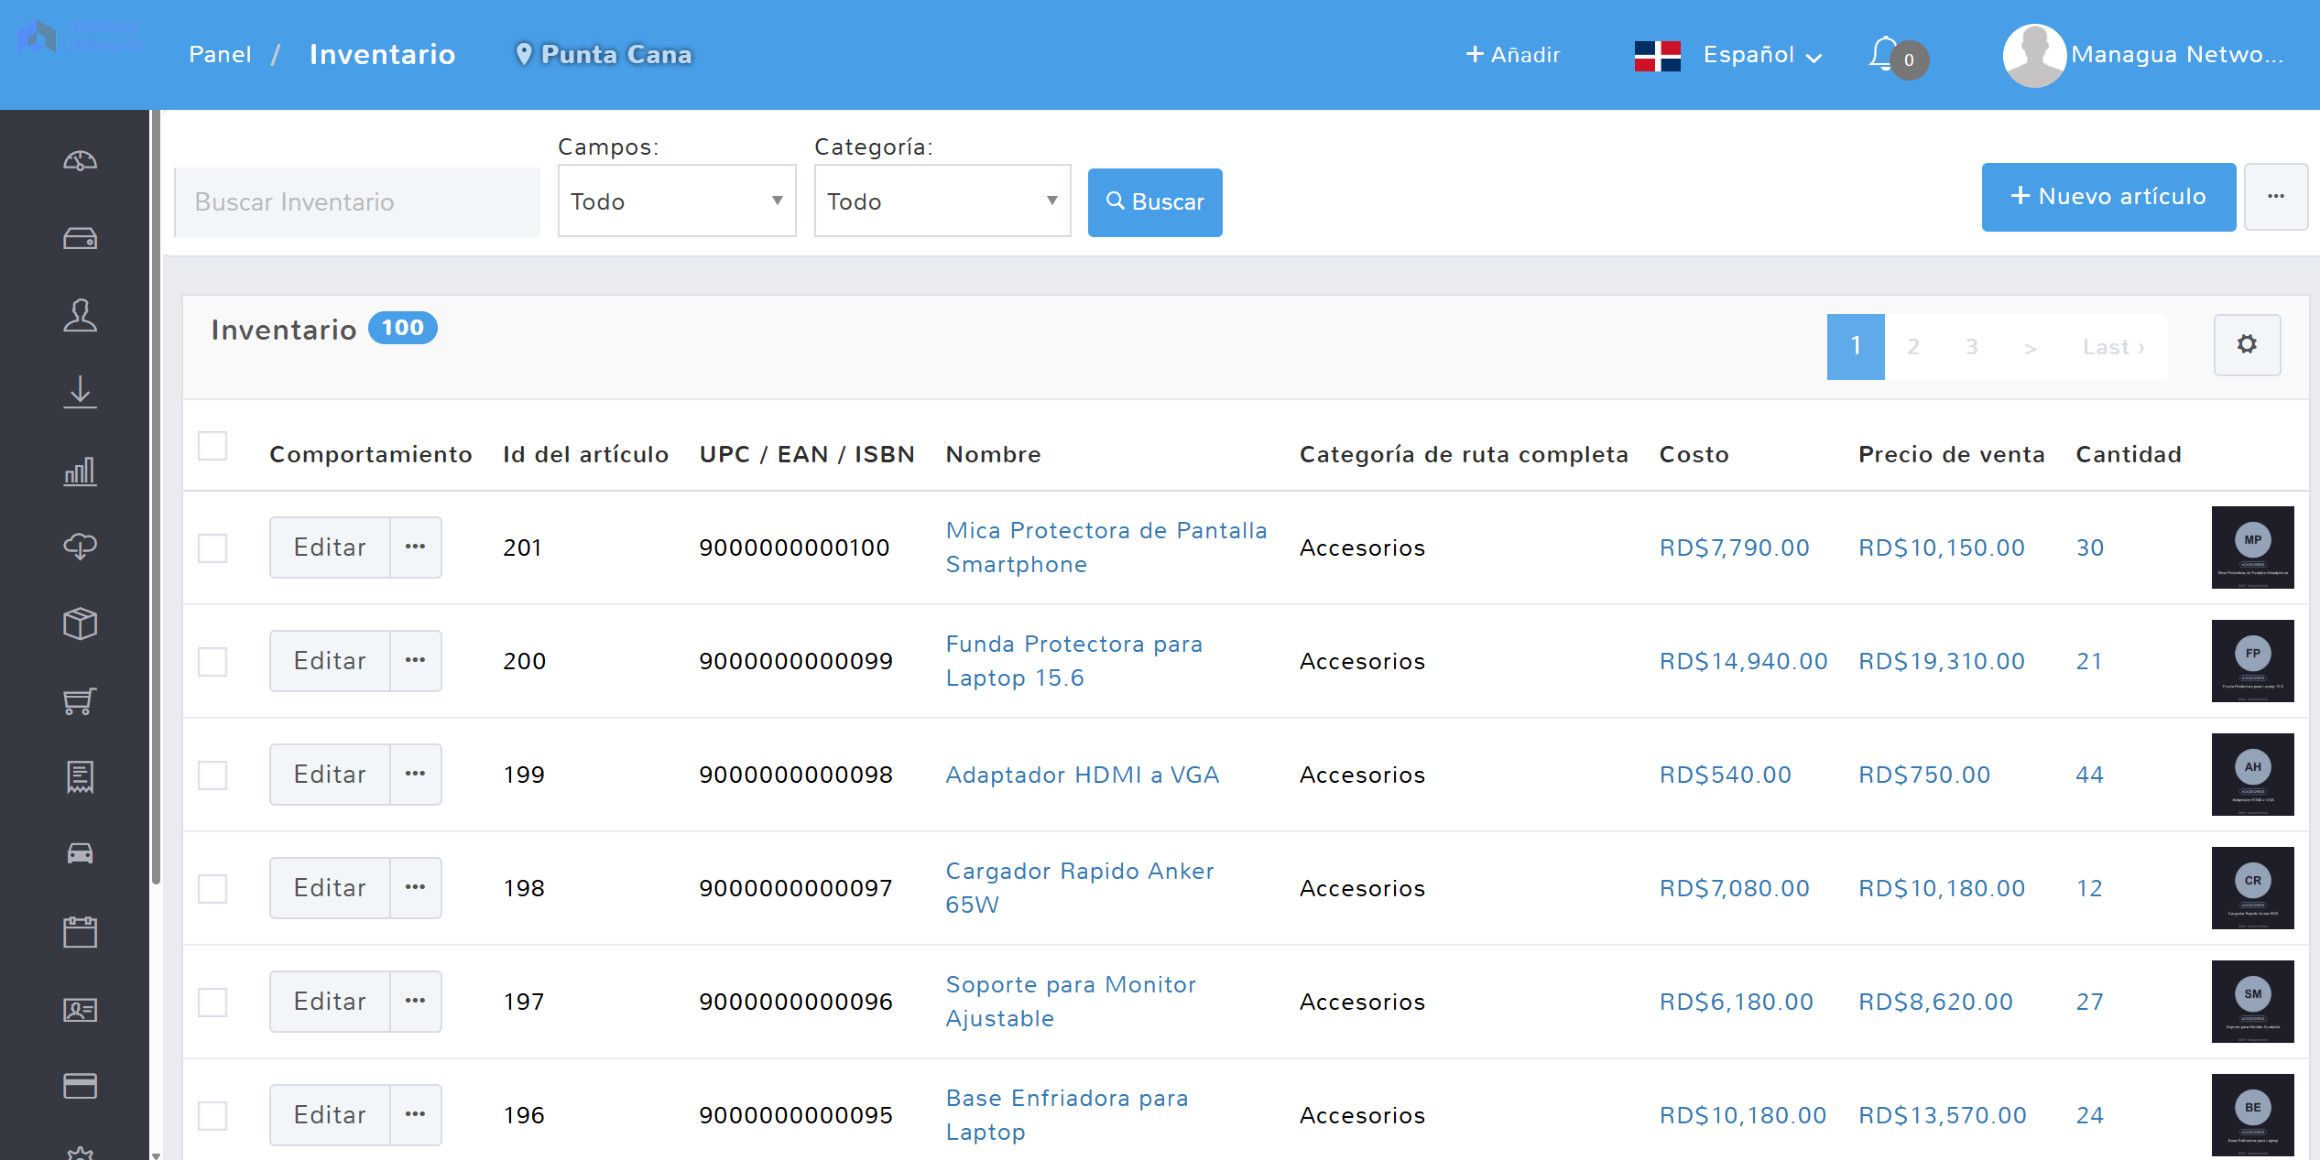Go to pagination page 3

pyautogui.click(x=1971, y=347)
